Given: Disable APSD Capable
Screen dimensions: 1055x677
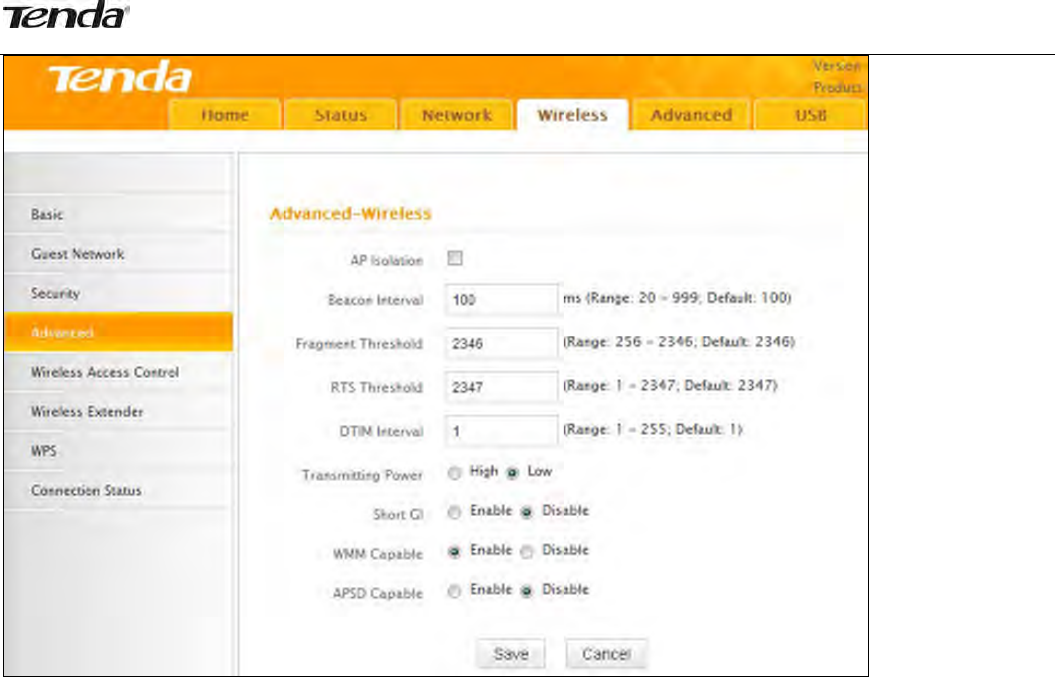Looking at the screenshot, I should [x=527, y=592].
